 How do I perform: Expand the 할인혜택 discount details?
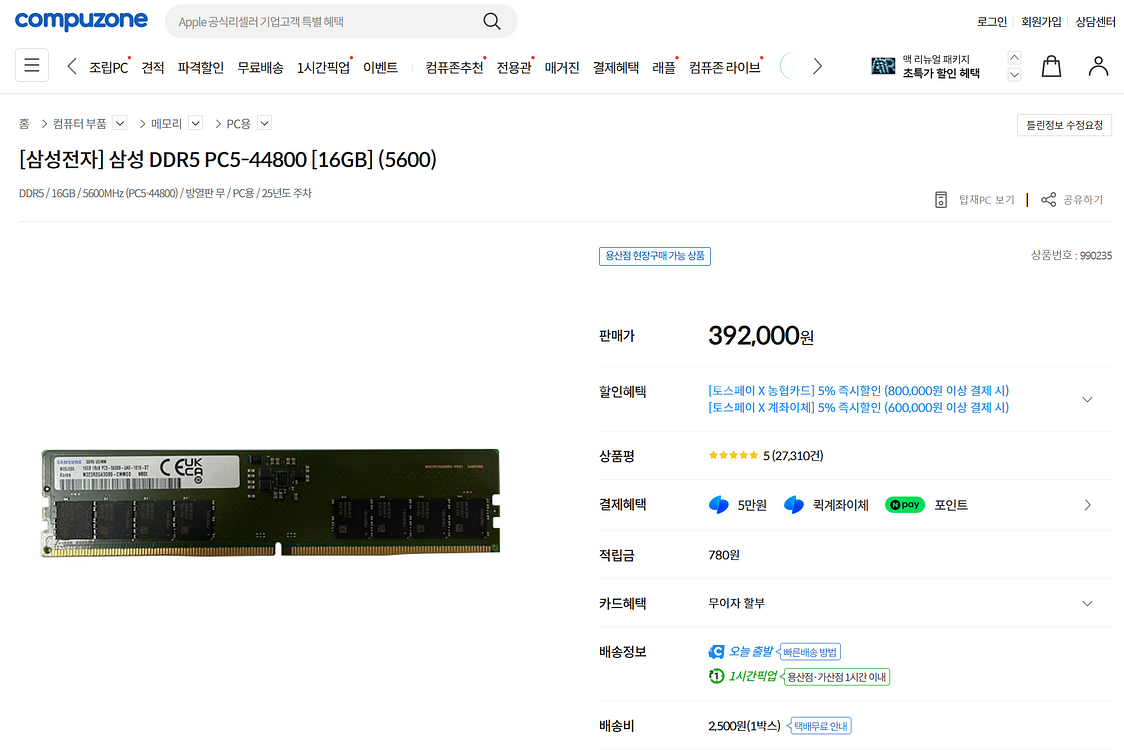[x=1087, y=399]
